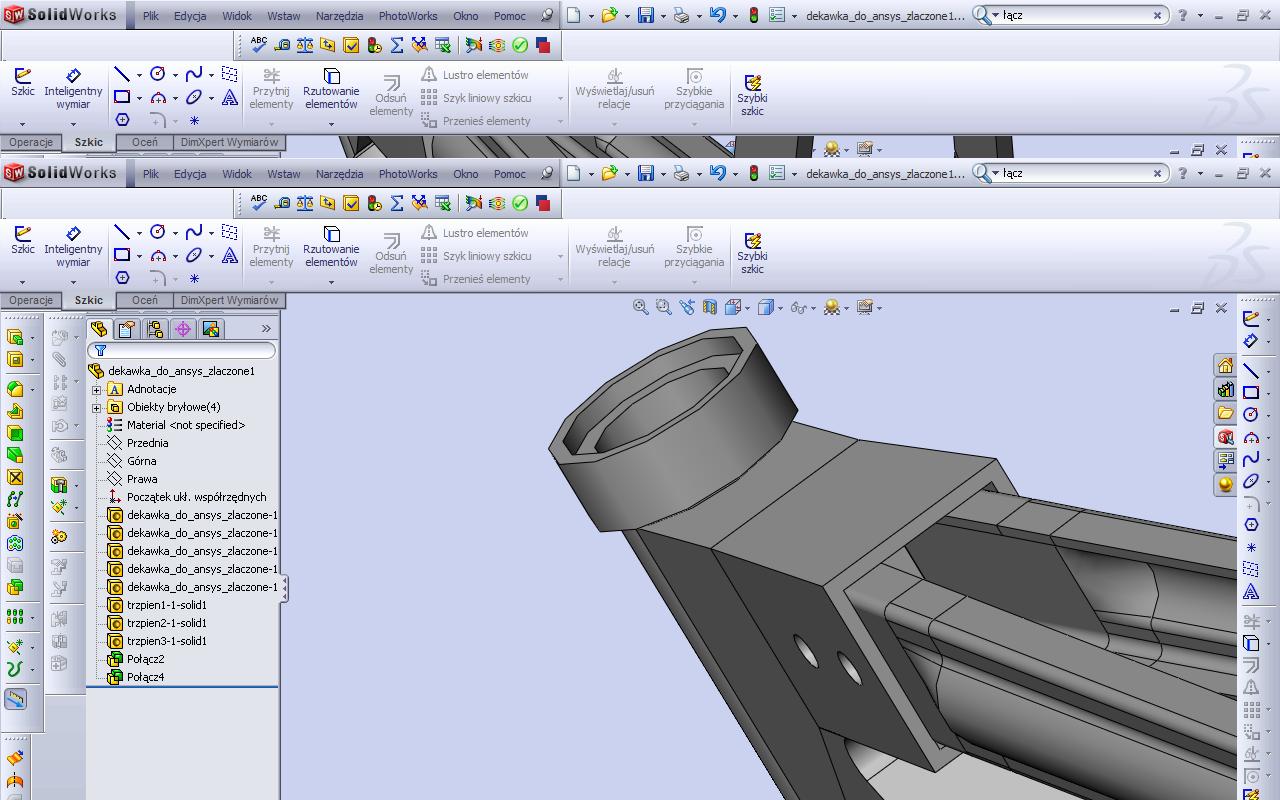Open SolidWorks Resources home in the task pane
This screenshot has height=800, width=1280.
(x=1225, y=365)
